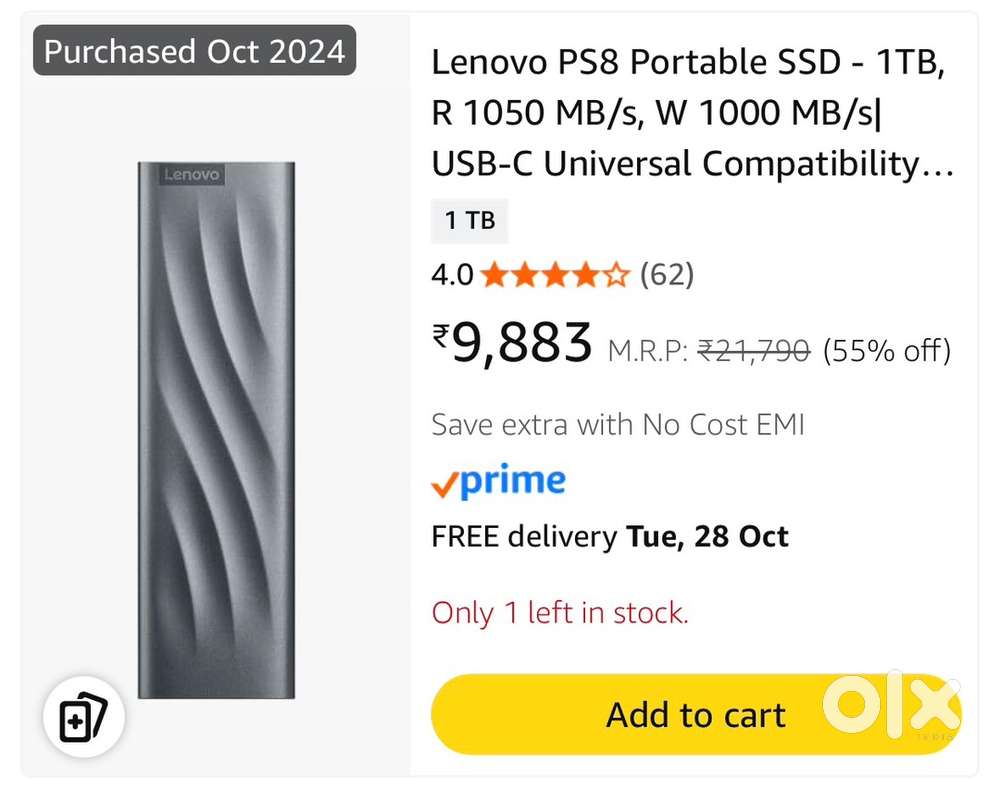The width and height of the screenshot is (1000, 789).
Task: Click the struck-through M.R.P. ₹21,790
Action: tap(753, 351)
